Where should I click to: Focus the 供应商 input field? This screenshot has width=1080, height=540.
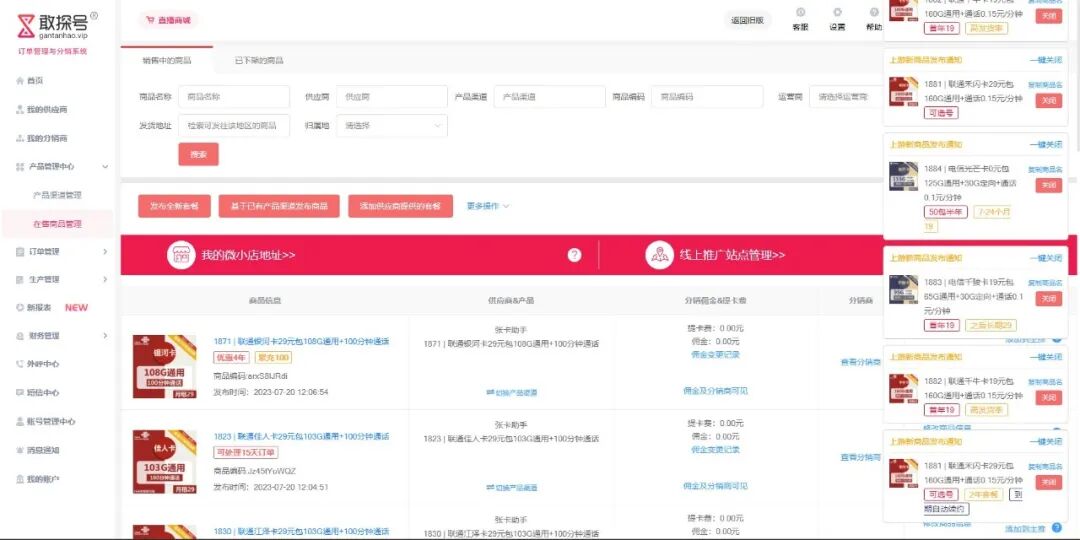click(392, 97)
